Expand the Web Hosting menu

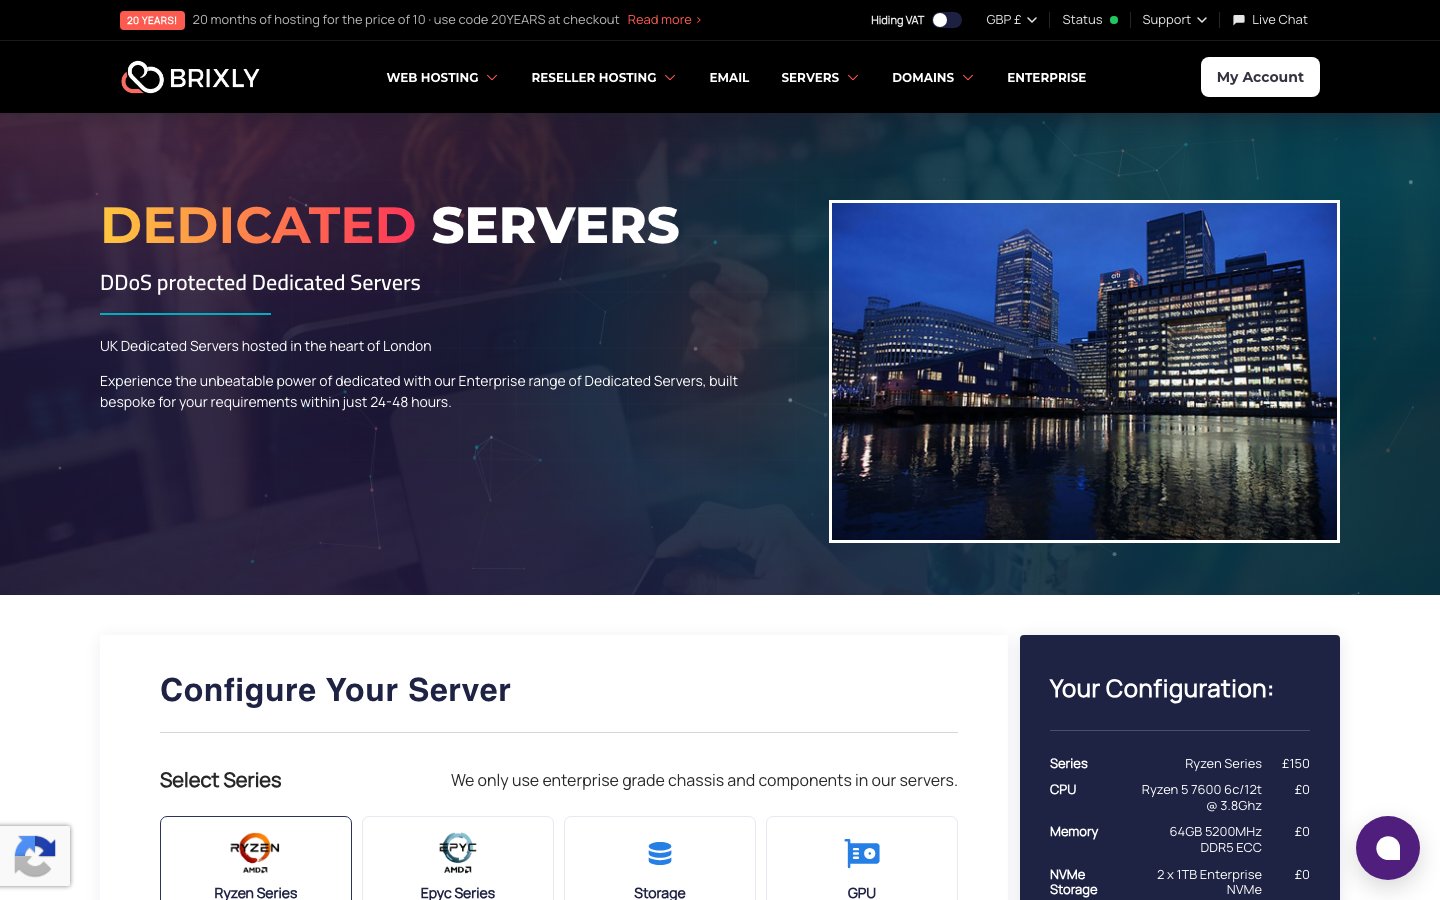pyautogui.click(x=442, y=77)
